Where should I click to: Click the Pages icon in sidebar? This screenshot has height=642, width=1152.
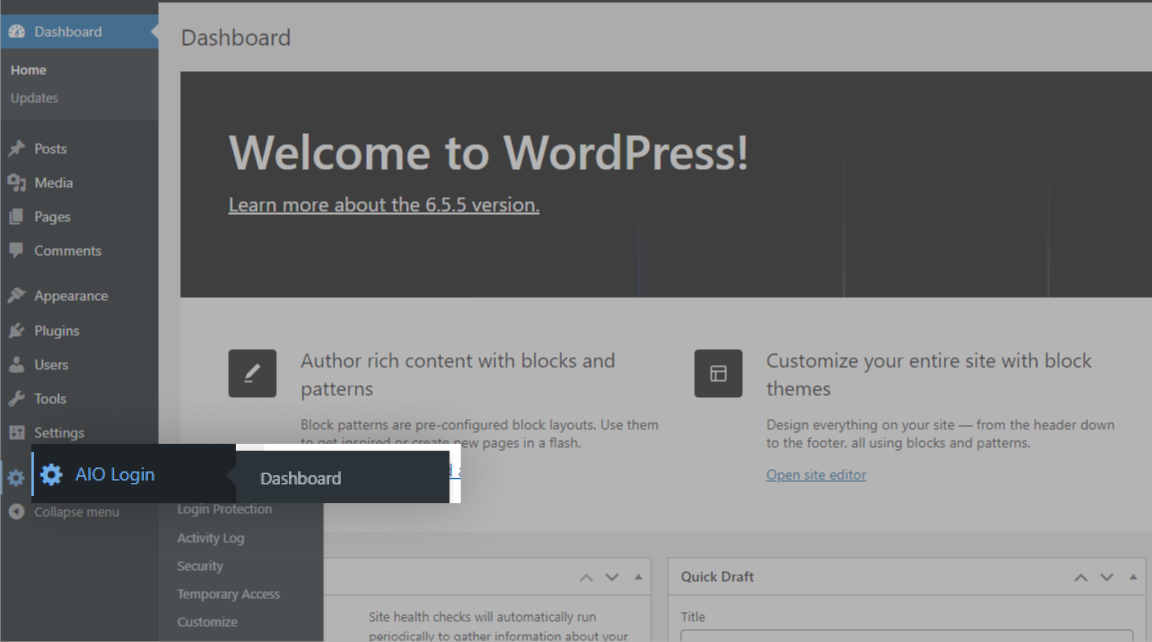[16, 217]
